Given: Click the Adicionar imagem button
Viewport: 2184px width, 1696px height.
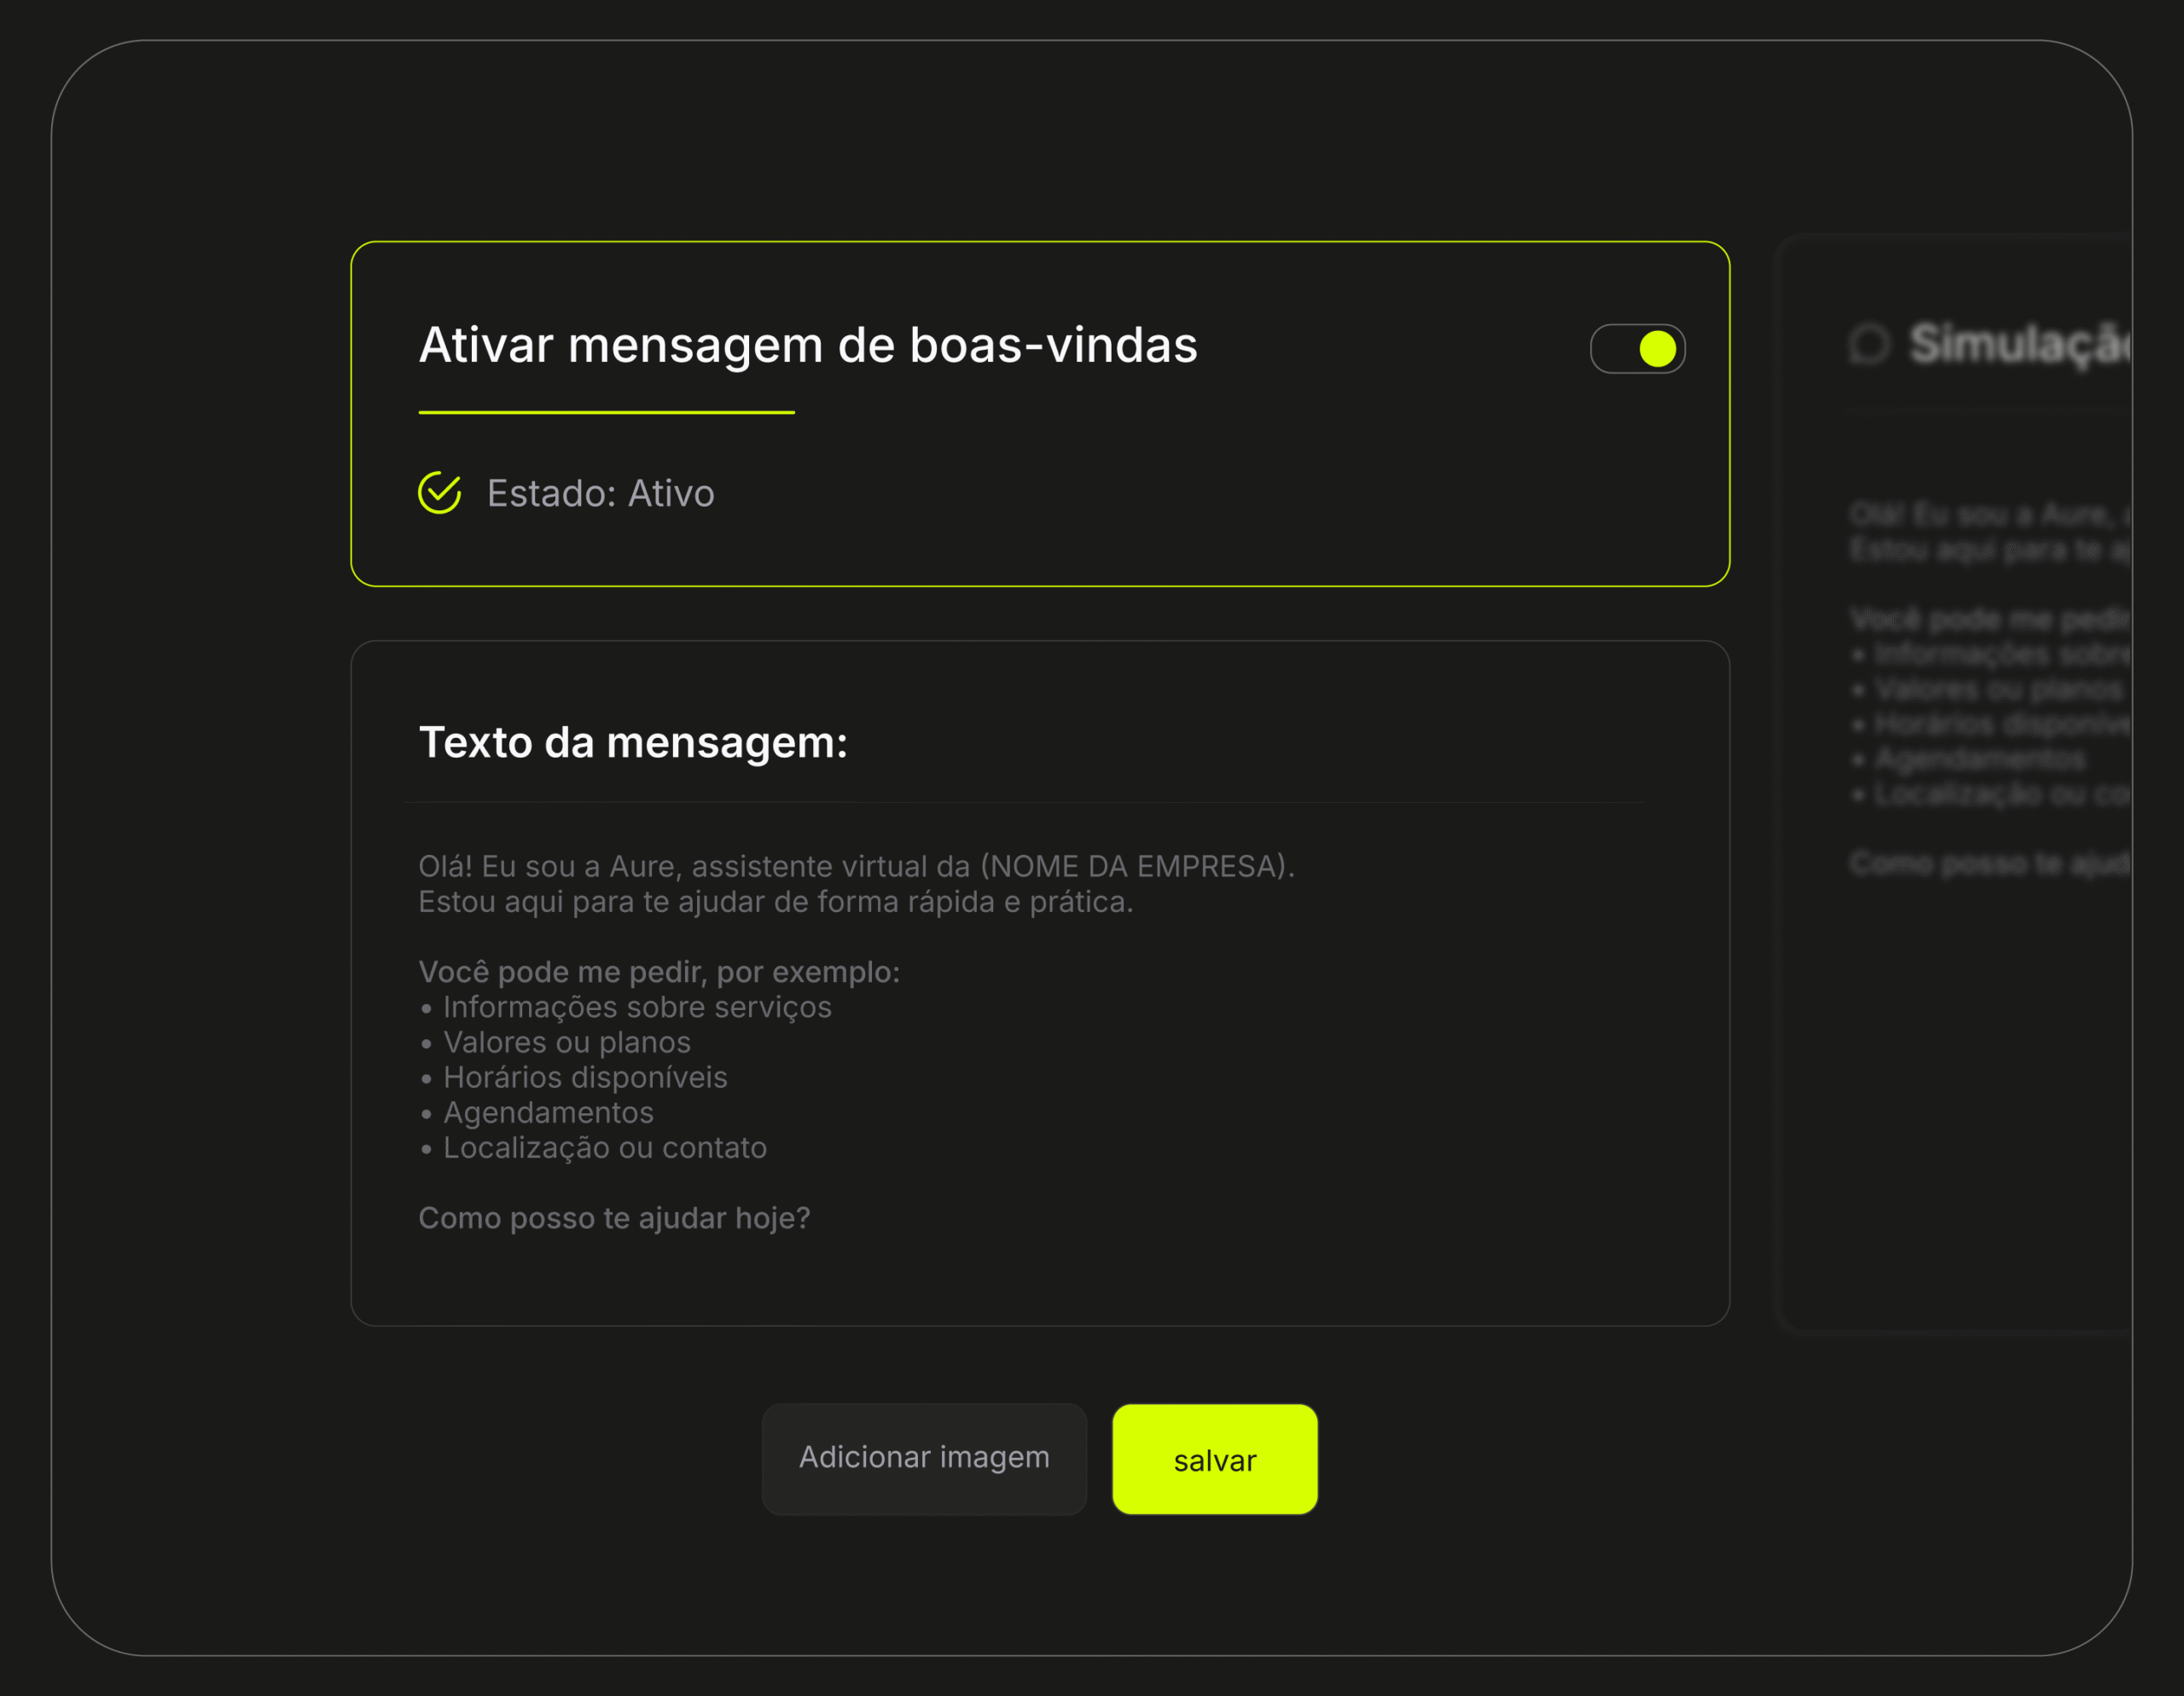Looking at the screenshot, I should [x=923, y=1458].
